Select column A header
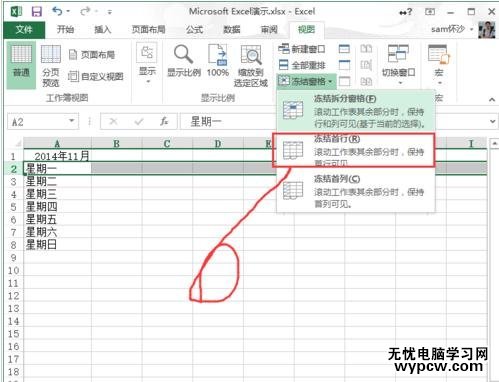The height and width of the screenshot is (382, 499). [57, 144]
